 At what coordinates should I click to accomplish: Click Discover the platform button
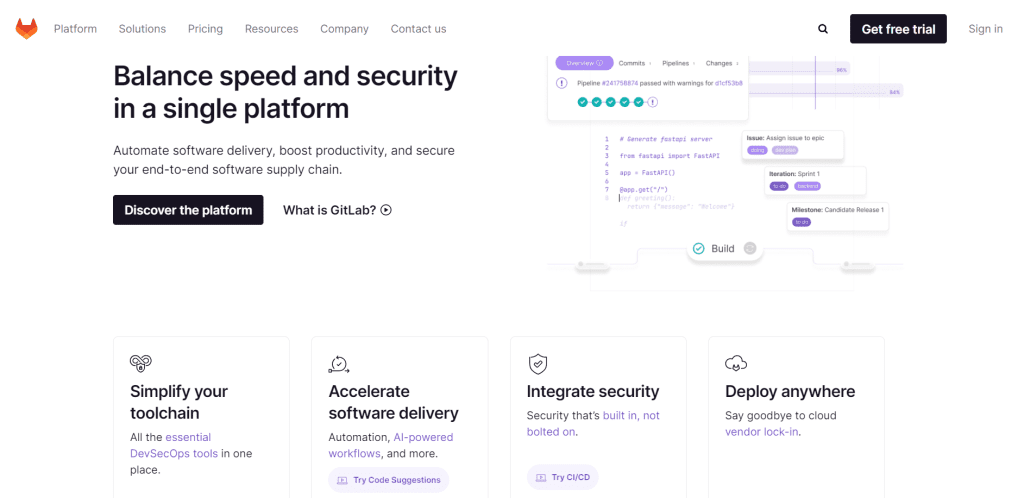[x=188, y=210]
